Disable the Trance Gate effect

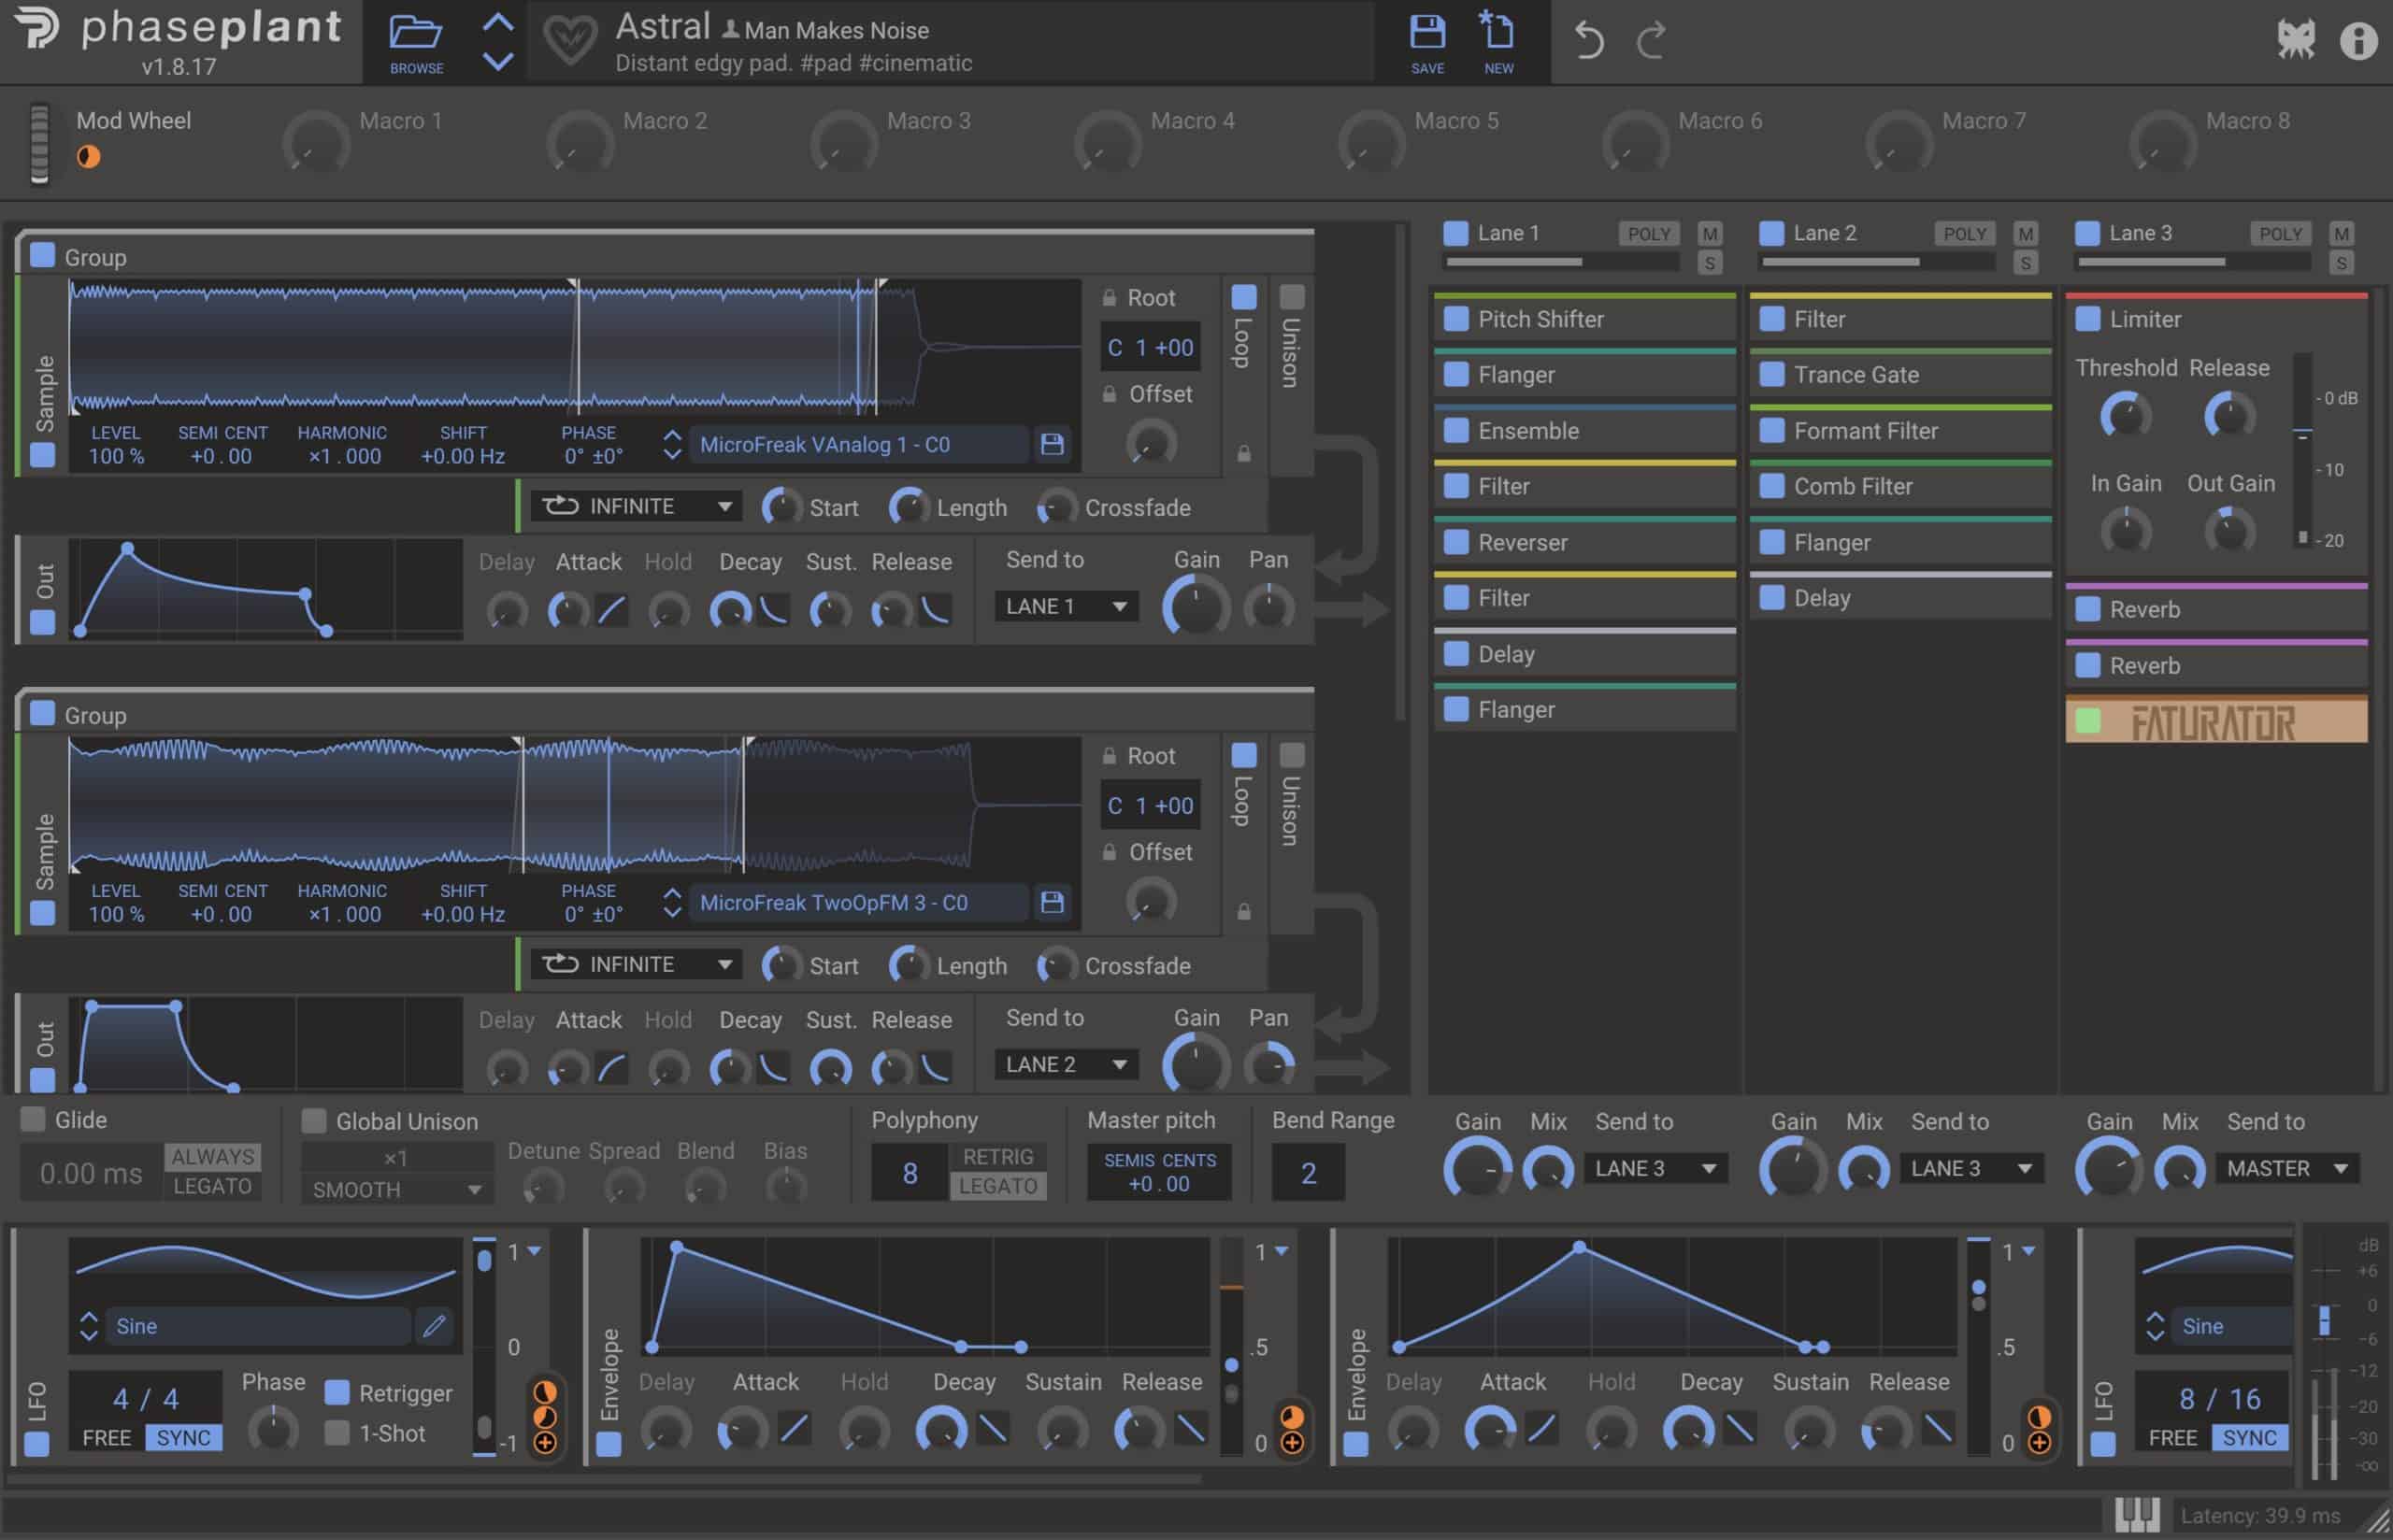pos(1771,375)
